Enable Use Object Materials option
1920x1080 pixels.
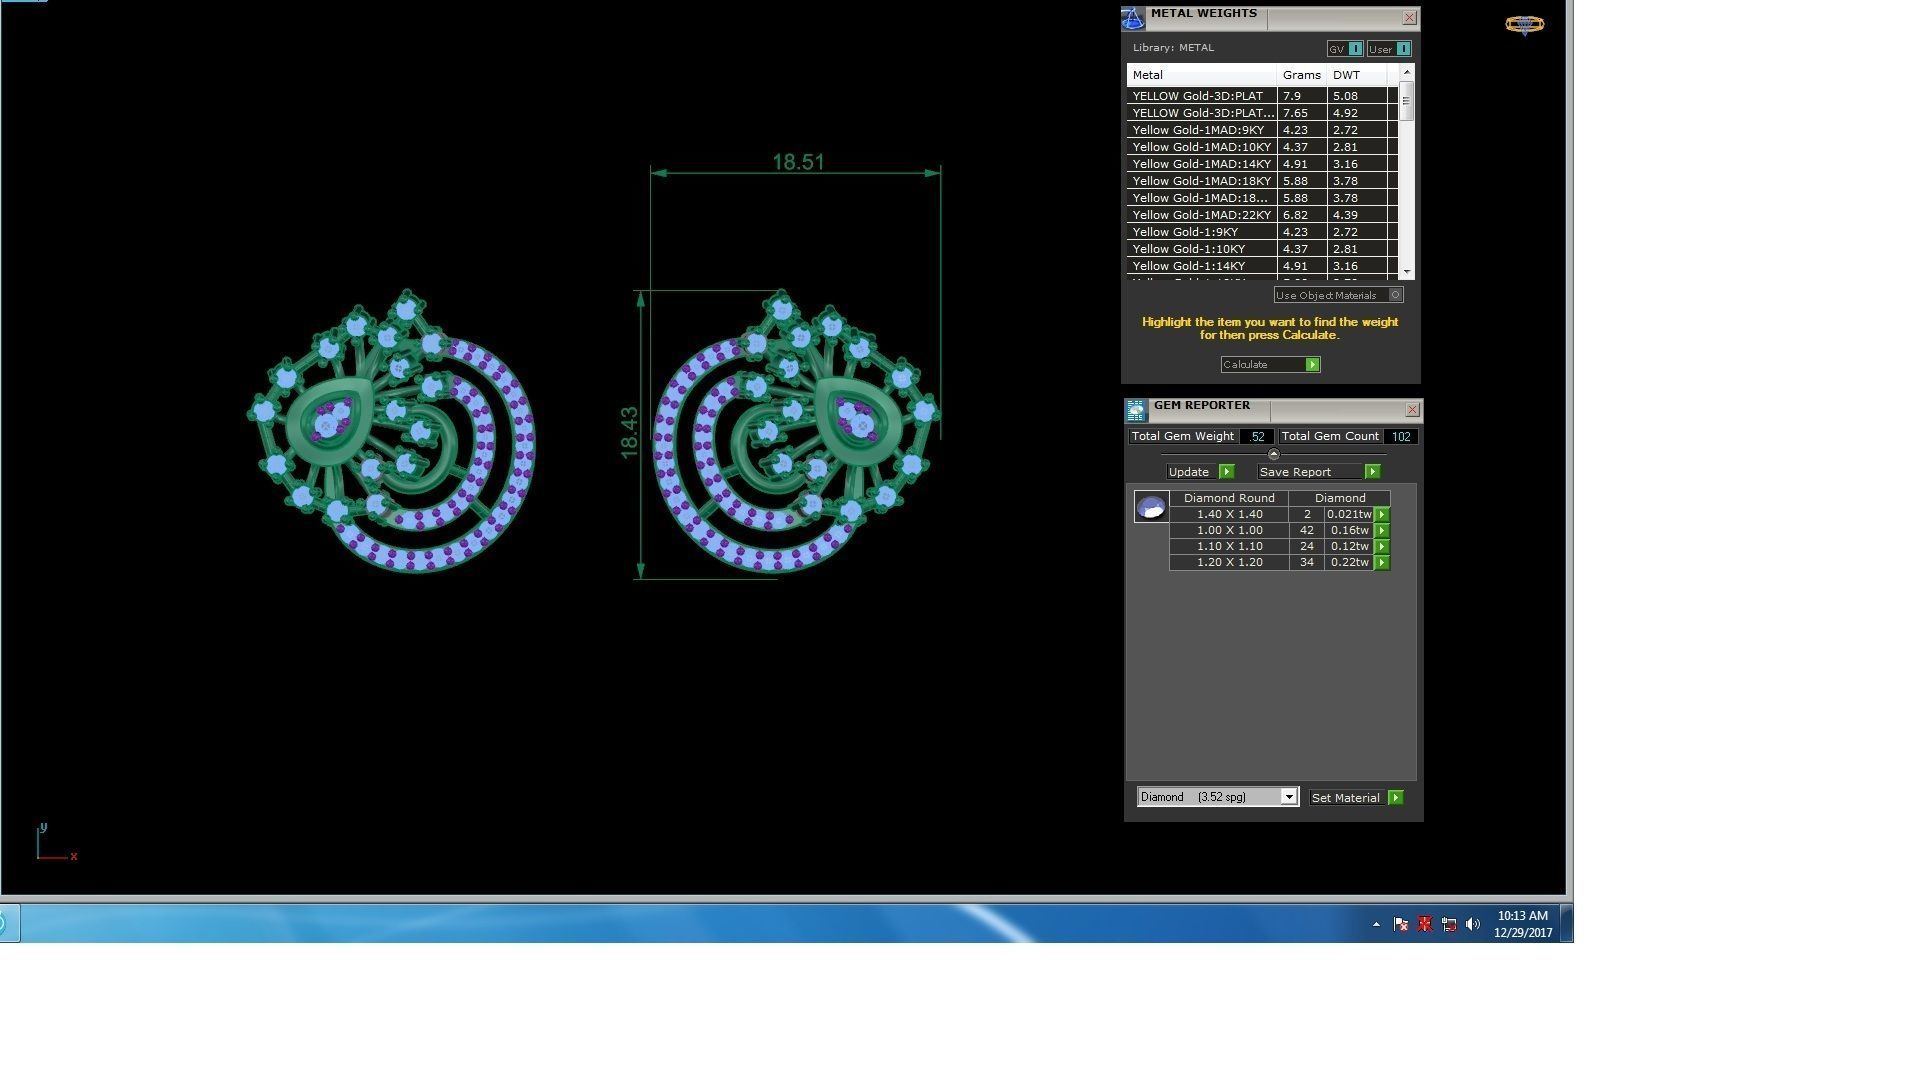click(x=1395, y=295)
